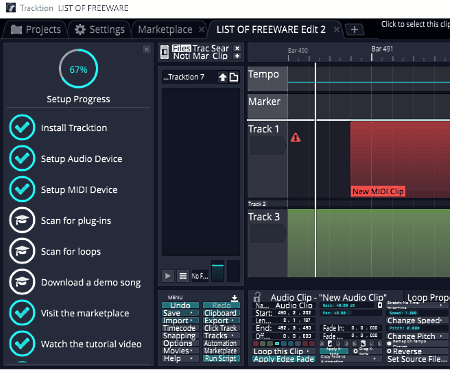450x370 pixels.
Task: Click the Undo button
Action: 180,305
